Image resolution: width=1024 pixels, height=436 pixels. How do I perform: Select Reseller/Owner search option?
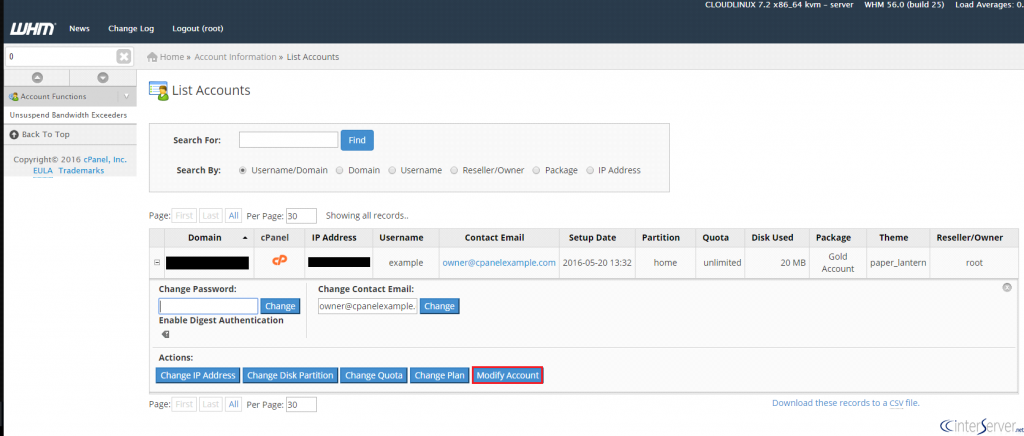pos(454,170)
